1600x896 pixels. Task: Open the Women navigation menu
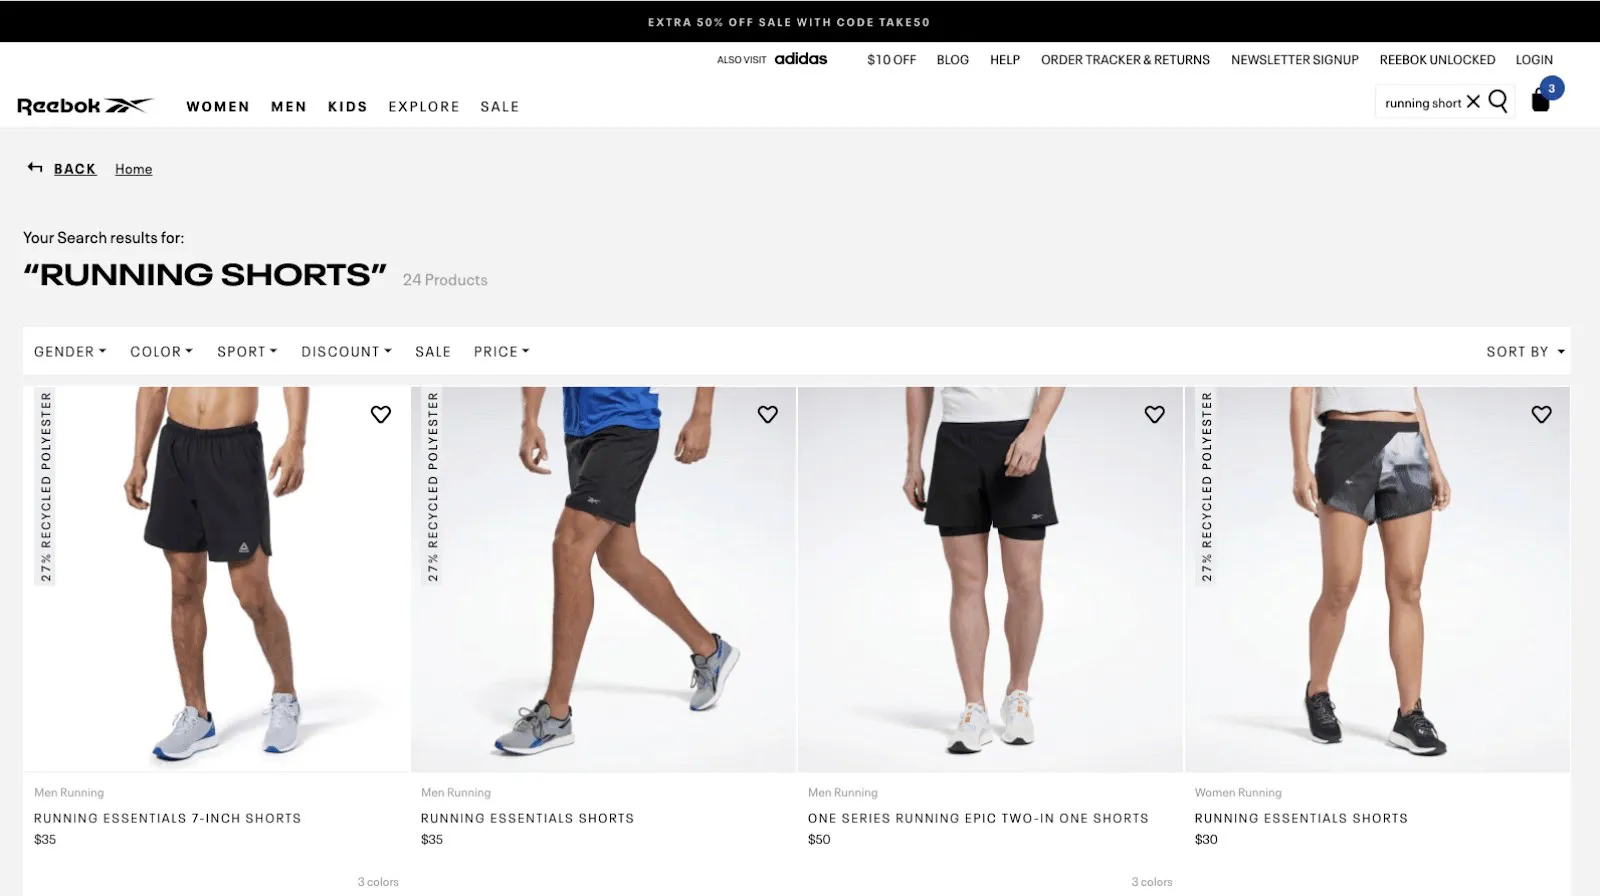click(218, 107)
